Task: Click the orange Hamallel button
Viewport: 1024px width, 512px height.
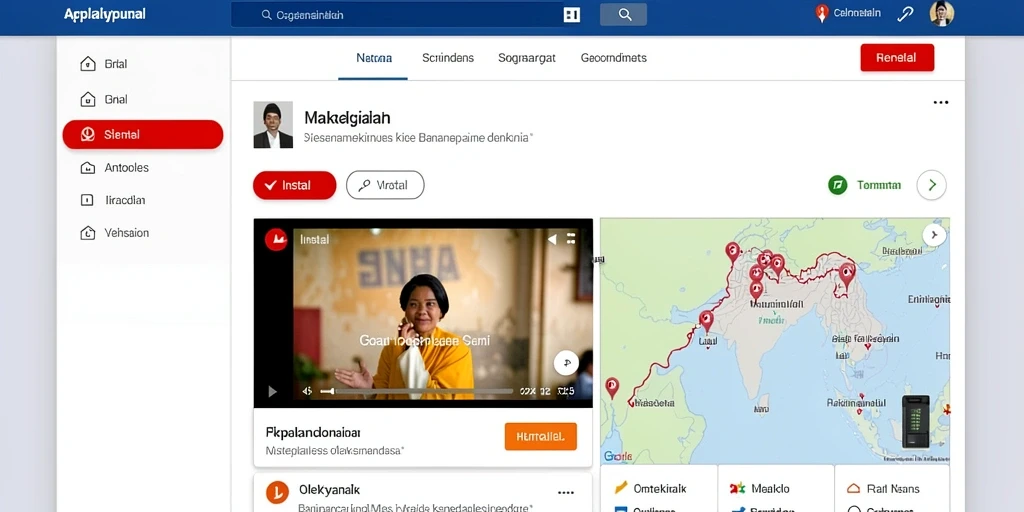Action: (x=541, y=436)
